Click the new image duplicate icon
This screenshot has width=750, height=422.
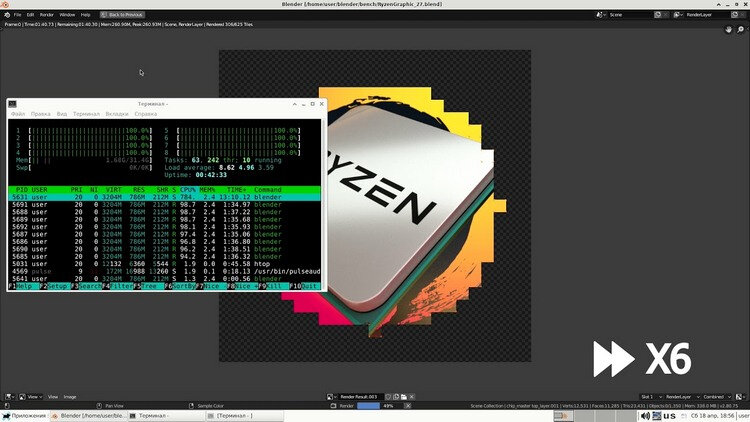[396, 397]
